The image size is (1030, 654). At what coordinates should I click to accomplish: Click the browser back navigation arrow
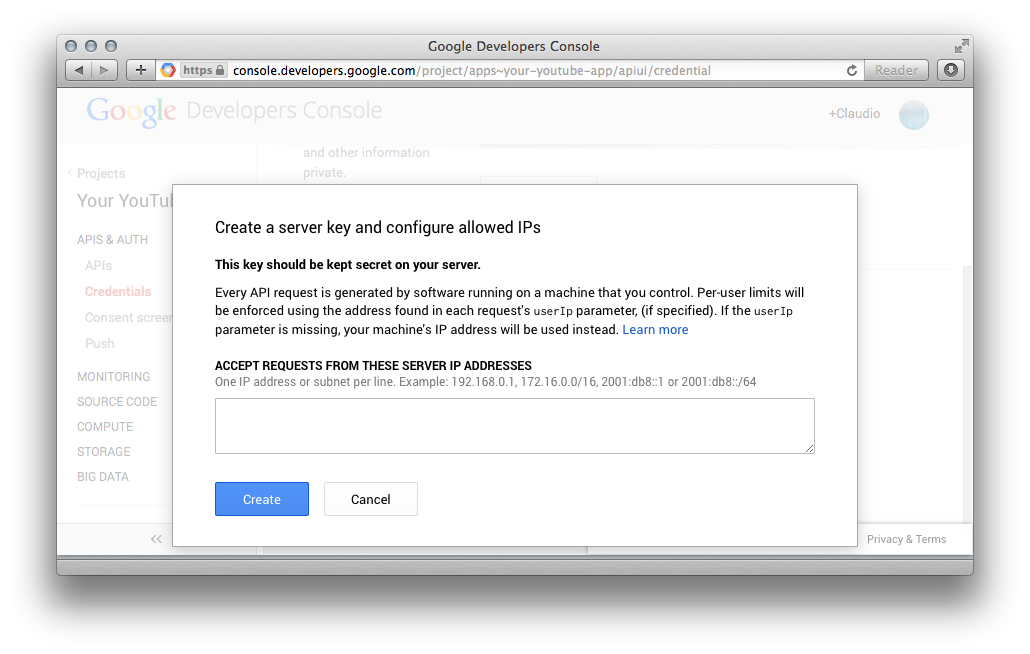pyautogui.click(x=78, y=70)
